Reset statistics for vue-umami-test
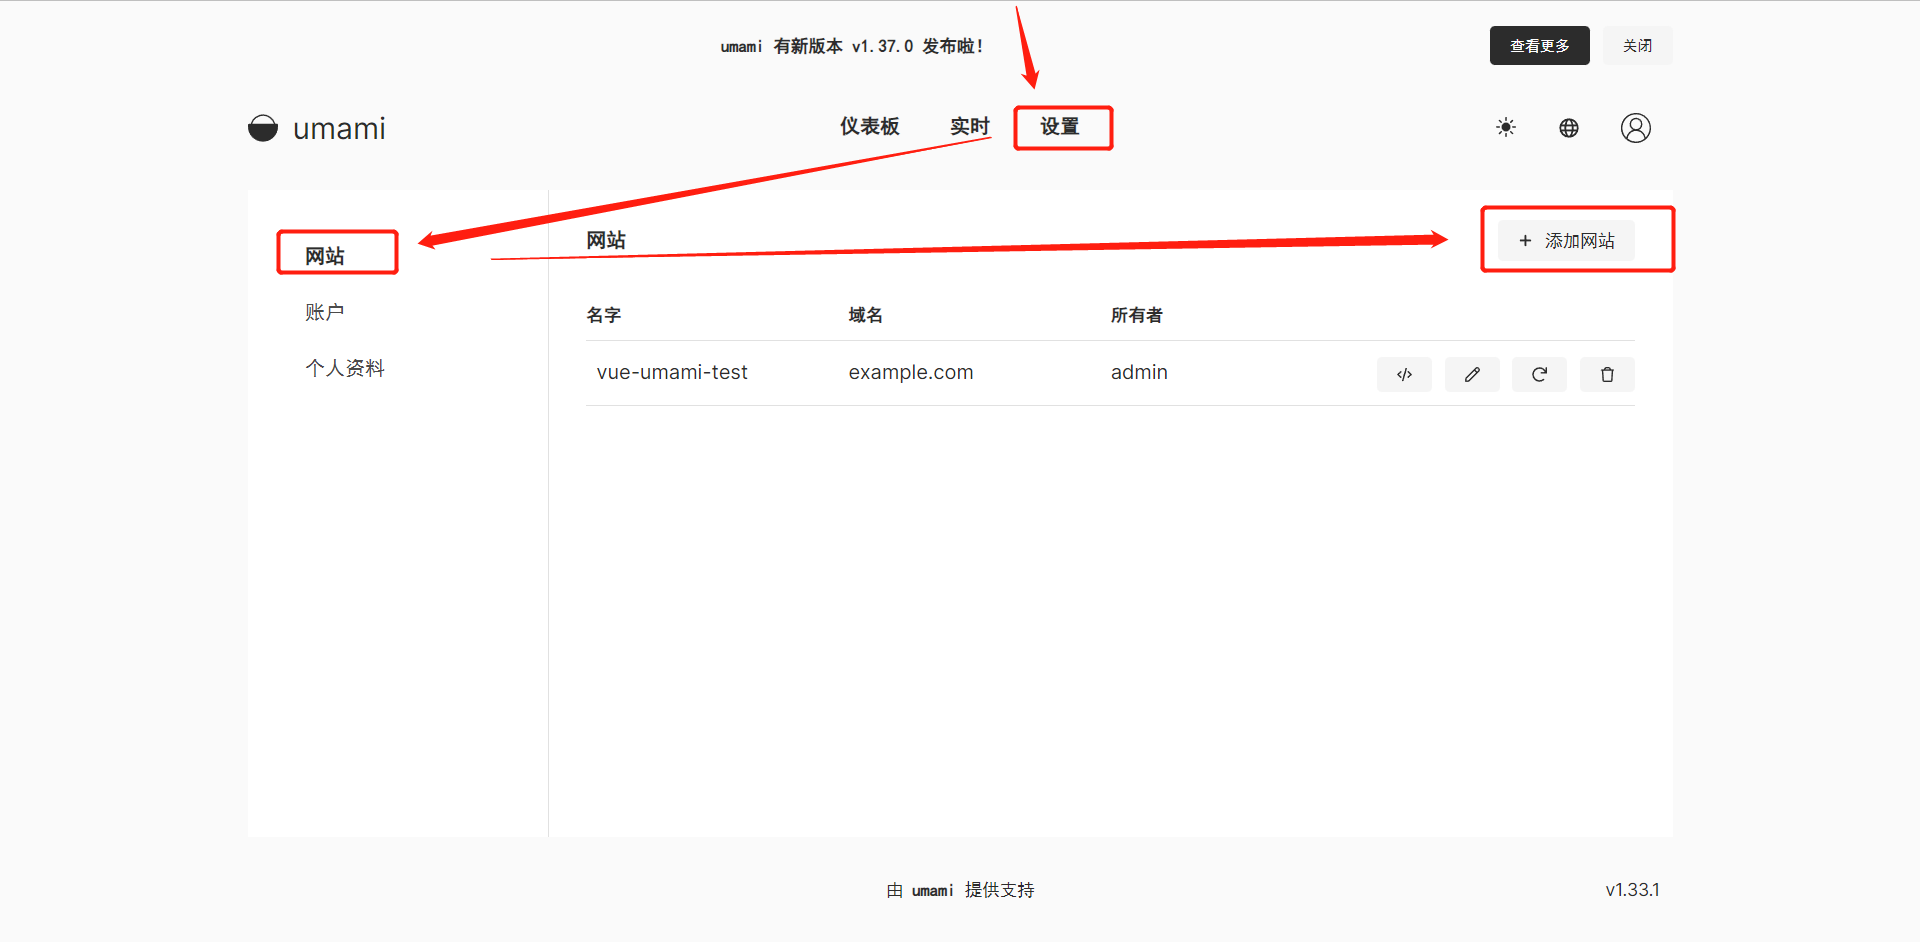This screenshot has height=942, width=1920. [1539, 375]
